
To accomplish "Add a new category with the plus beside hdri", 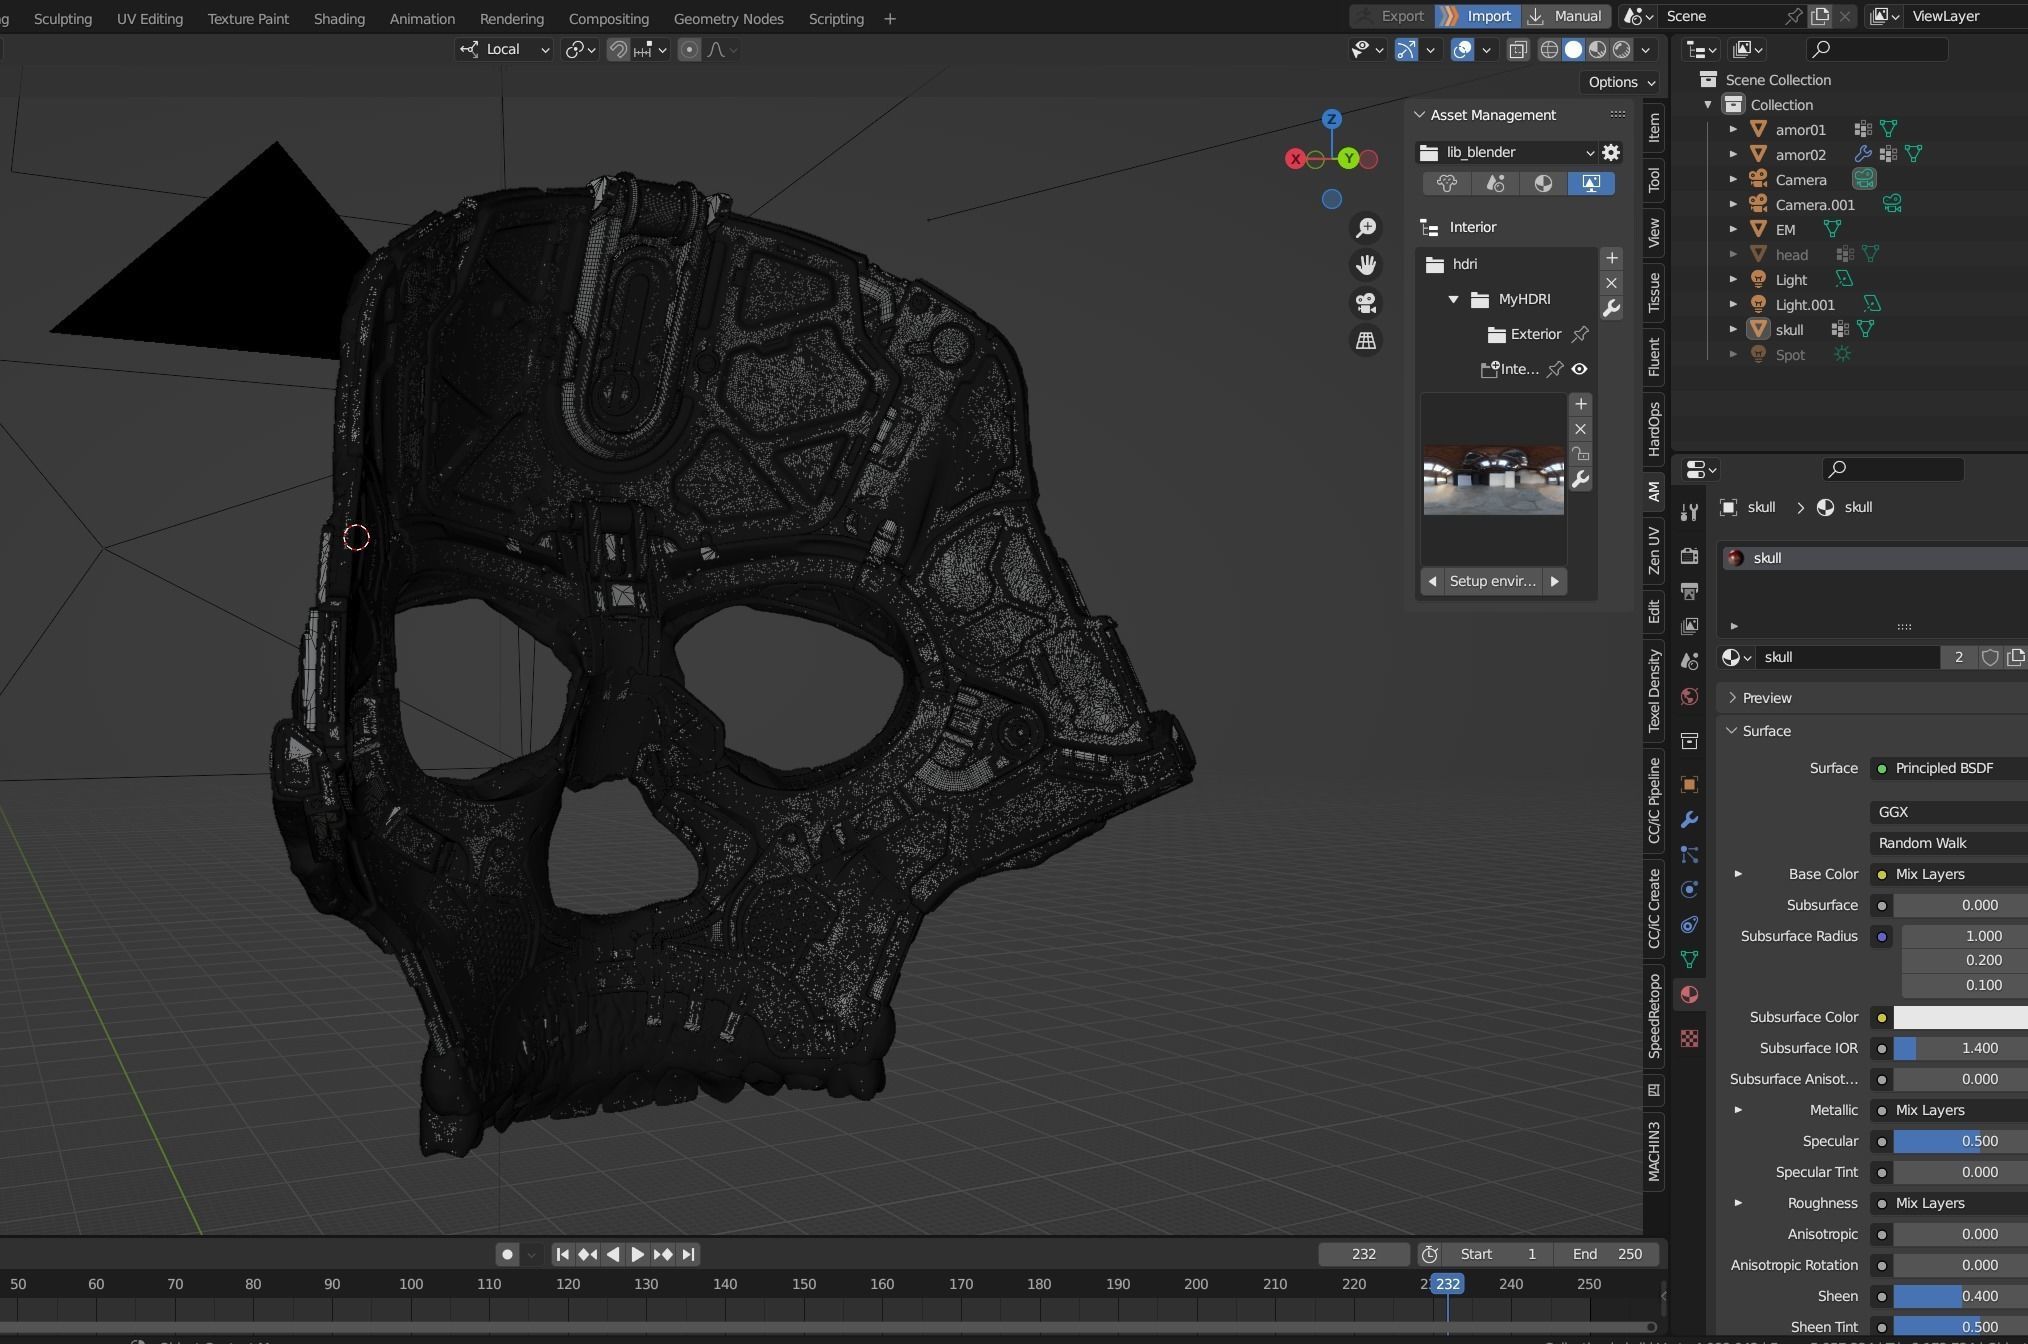I will (1611, 258).
